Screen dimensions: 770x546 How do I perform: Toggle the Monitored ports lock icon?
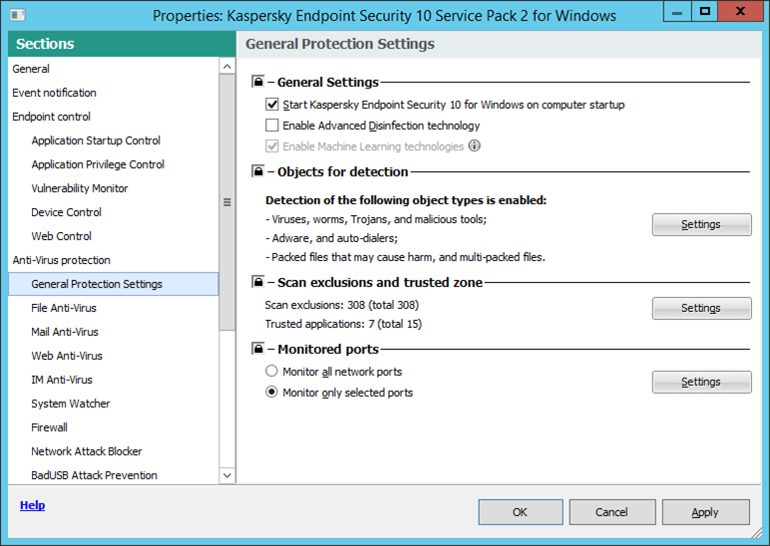(x=257, y=349)
